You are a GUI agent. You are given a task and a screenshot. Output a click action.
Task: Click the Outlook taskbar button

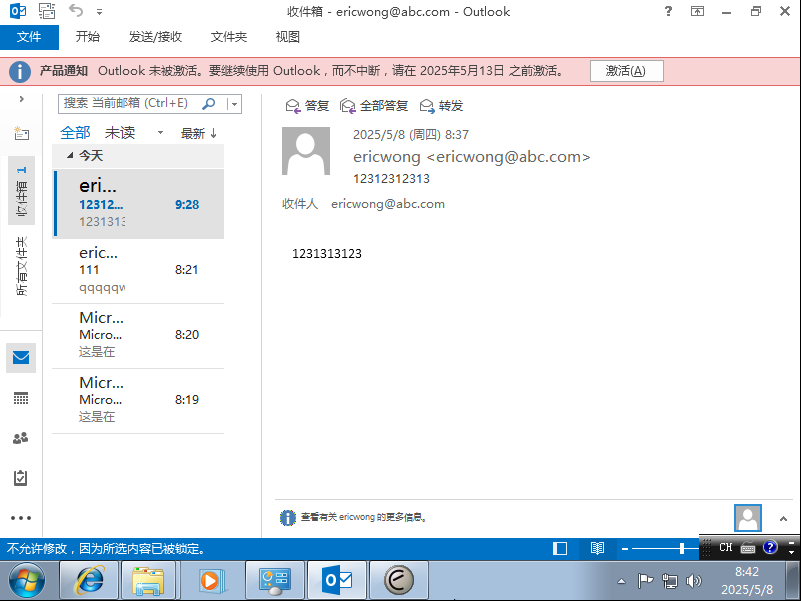tap(337, 581)
